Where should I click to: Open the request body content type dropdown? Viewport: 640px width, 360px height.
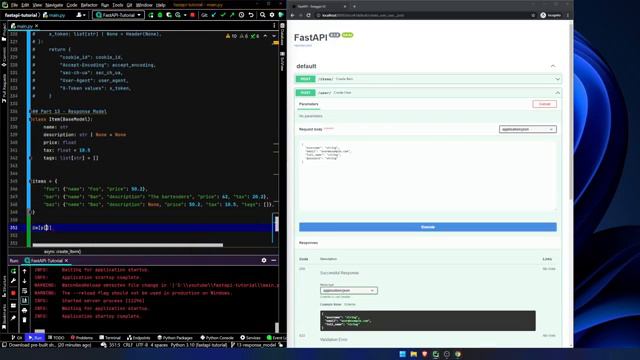point(527,129)
